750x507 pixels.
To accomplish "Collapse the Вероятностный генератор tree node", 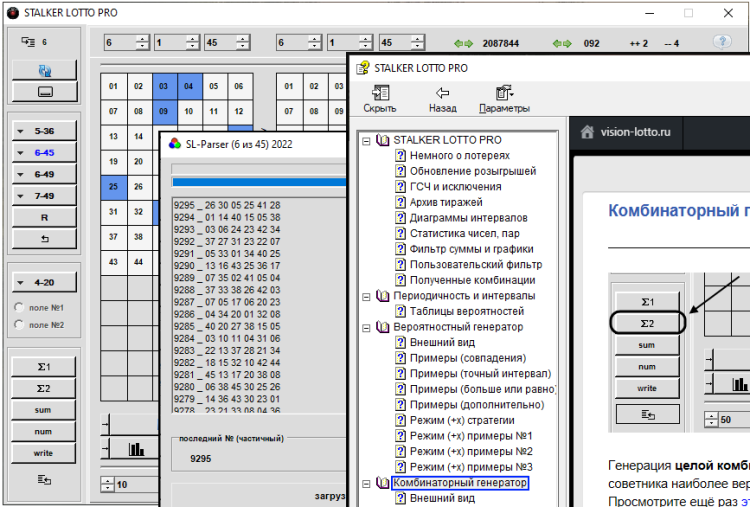I will tap(366, 327).
